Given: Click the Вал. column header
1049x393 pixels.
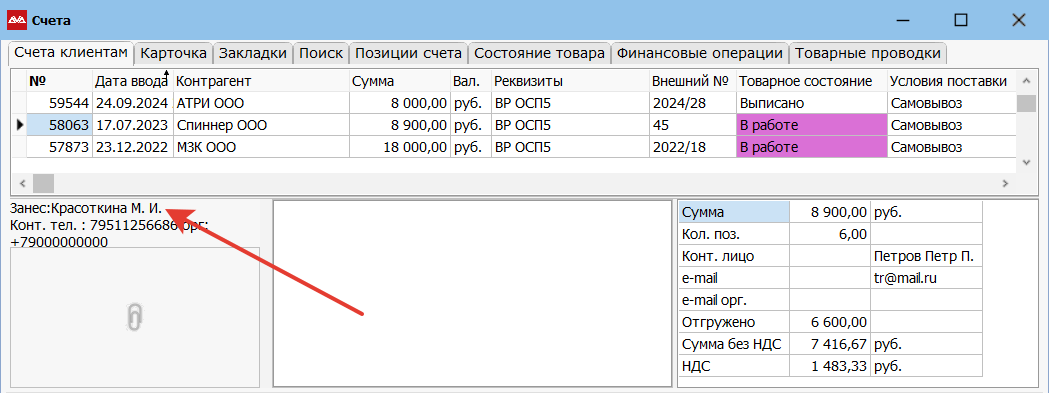Looking at the screenshot, I should pyautogui.click(x=470, y=82).
